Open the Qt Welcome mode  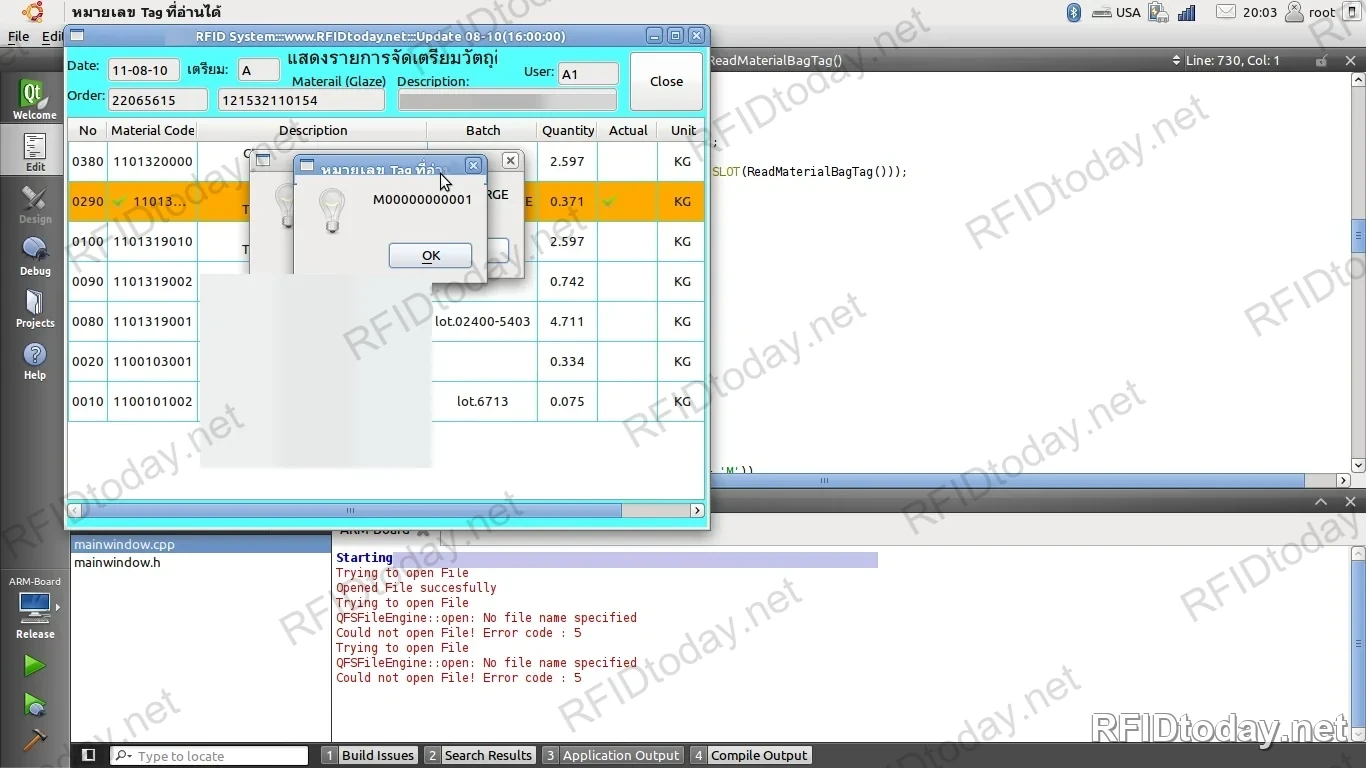34,100
